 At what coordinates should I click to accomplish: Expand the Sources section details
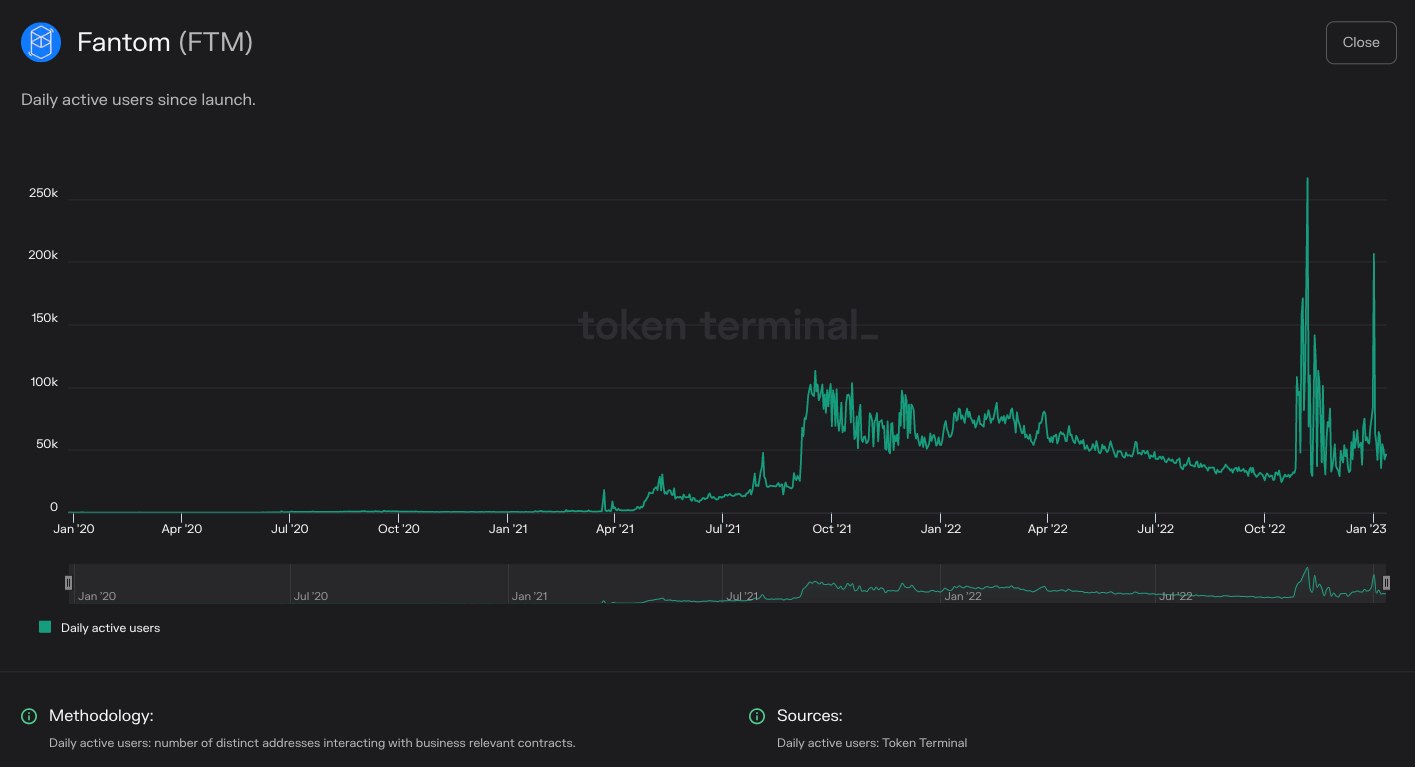757,716
